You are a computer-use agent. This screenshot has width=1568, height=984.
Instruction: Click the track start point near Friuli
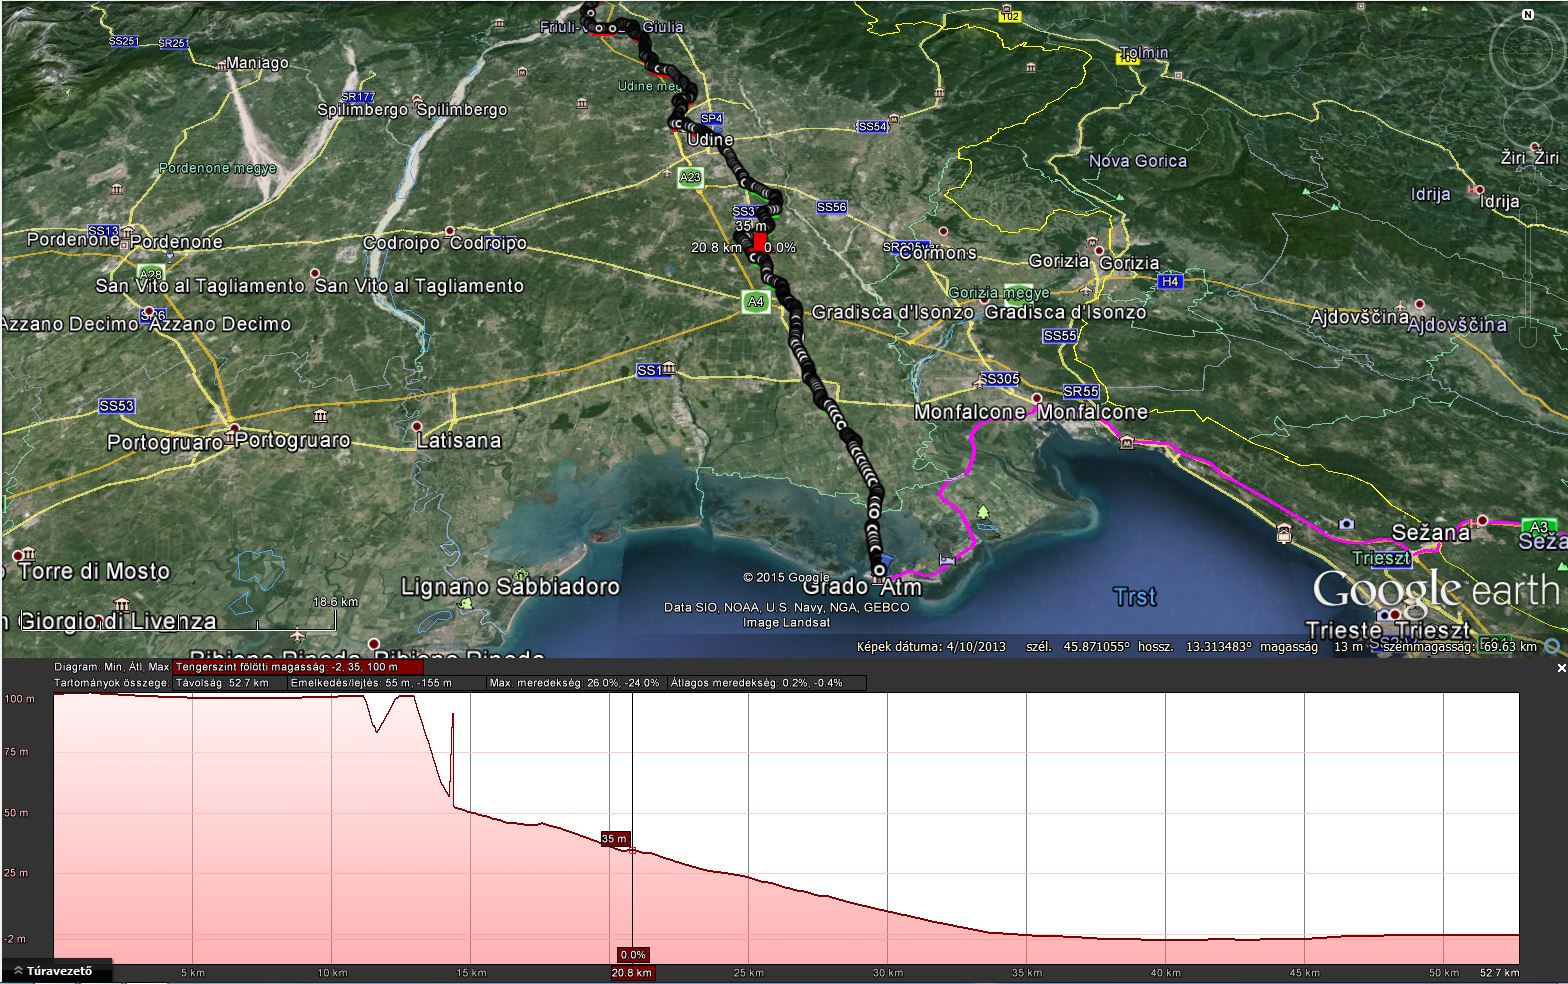click(x=590, y=12)
